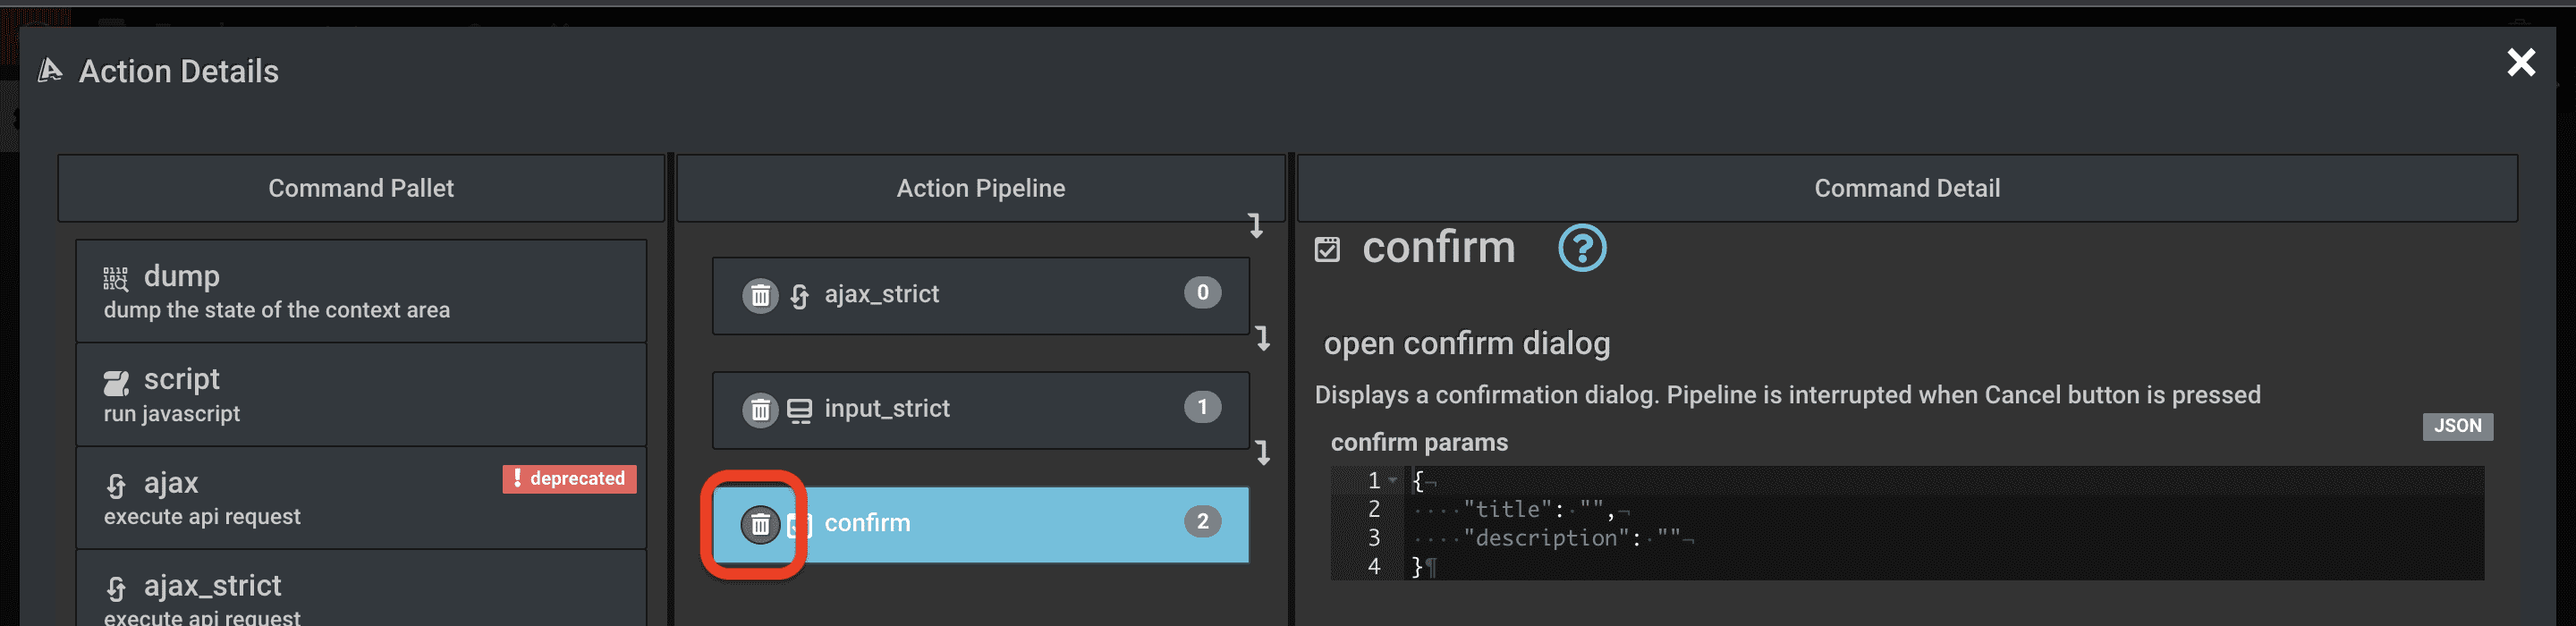Select ajax_strict in the Command Pallet
The width and height of the screenshot is (2576, 626).
click(x=361, y=590)
